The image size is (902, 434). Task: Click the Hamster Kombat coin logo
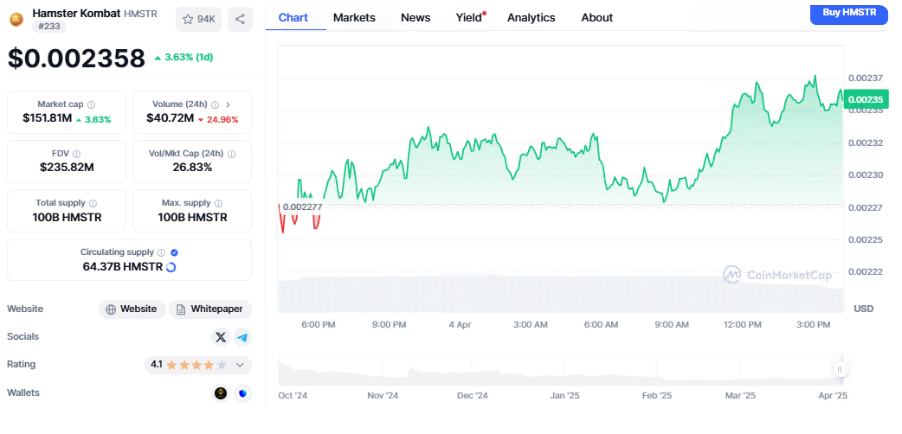click(16, 19)
